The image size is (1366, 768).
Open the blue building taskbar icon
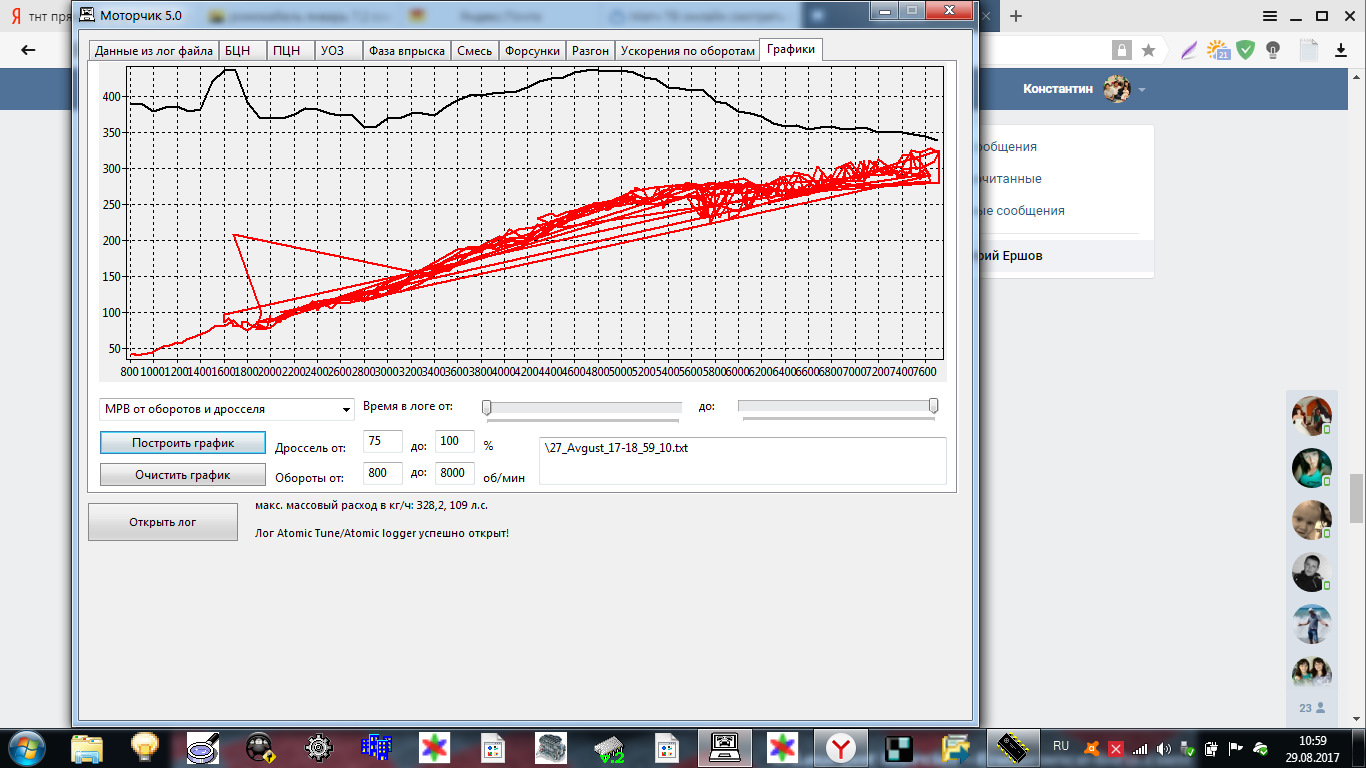pos(376,747)
